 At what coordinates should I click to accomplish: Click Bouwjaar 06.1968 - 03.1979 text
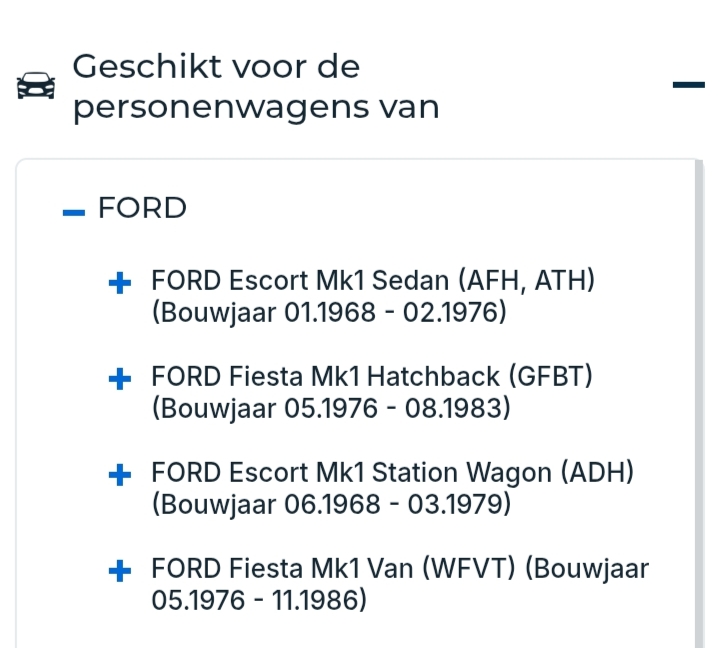coord(332,505)
